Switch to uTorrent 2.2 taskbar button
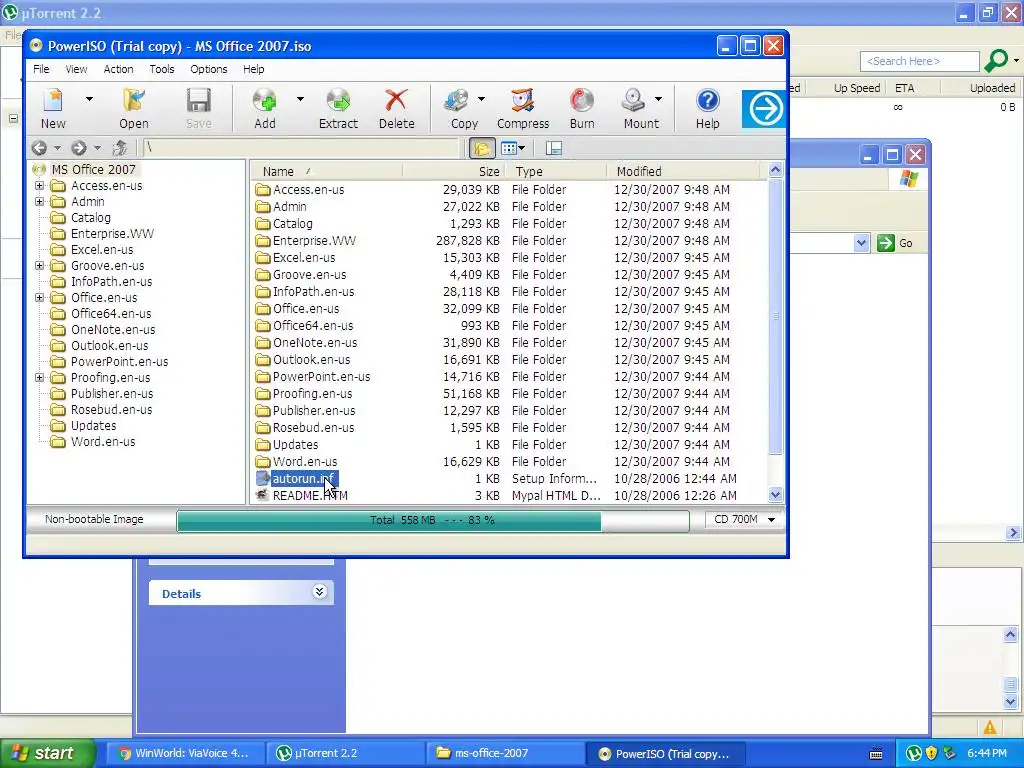Viewport: 1024px width, 768px height. [345, 753]
